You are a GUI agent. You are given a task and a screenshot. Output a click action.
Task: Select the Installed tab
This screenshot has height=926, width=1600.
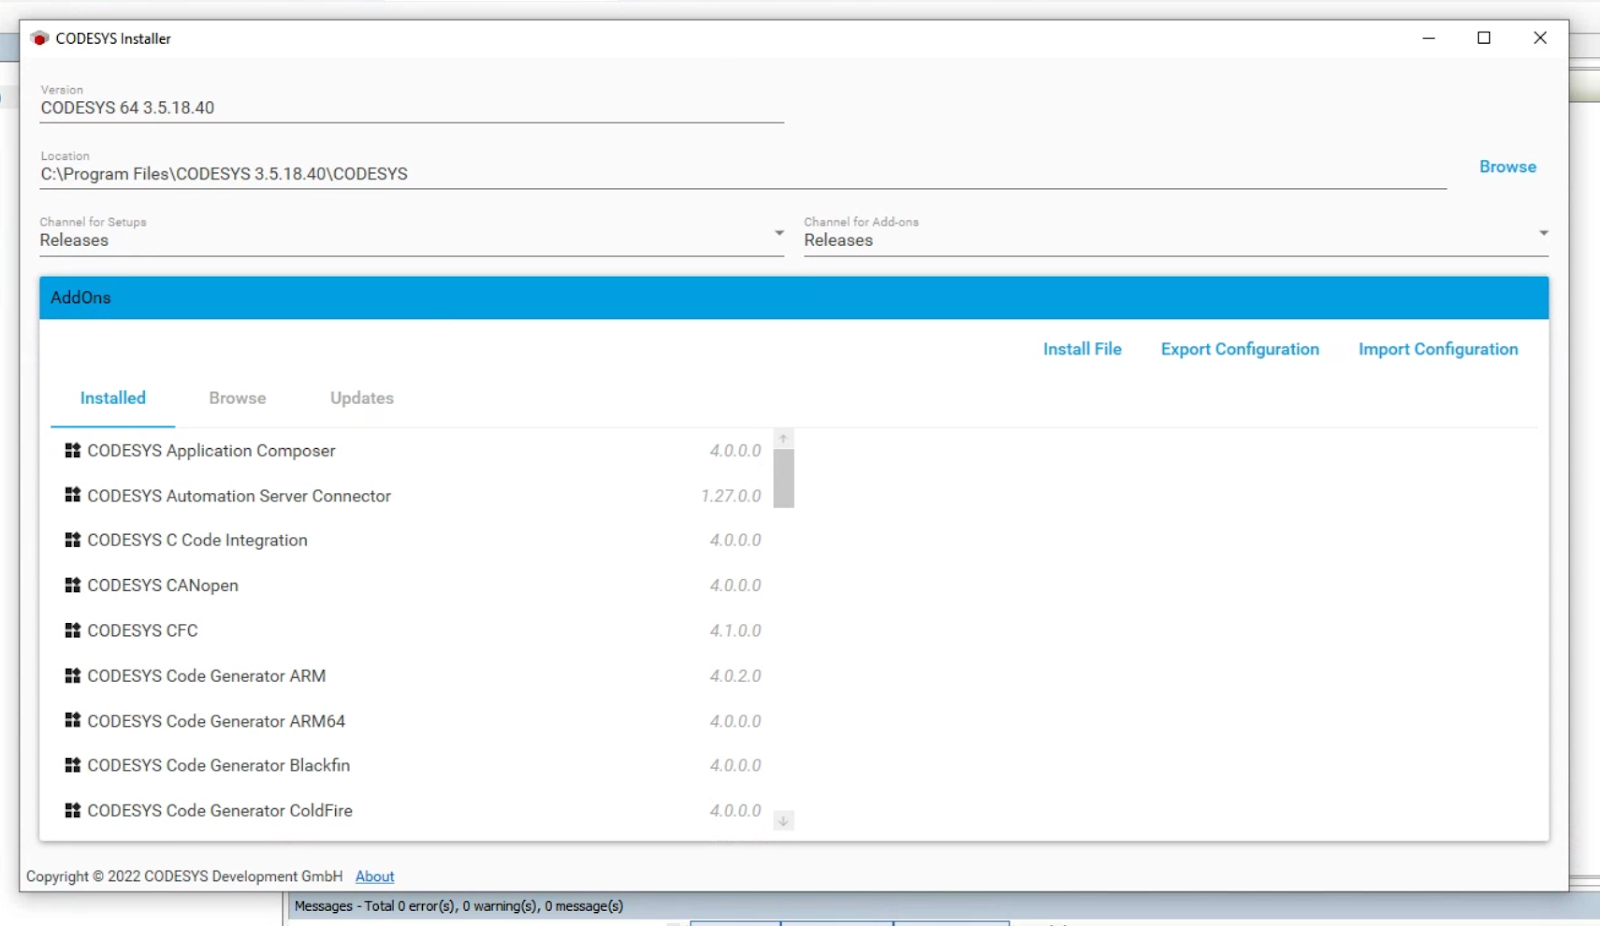(x=113, y=398)
